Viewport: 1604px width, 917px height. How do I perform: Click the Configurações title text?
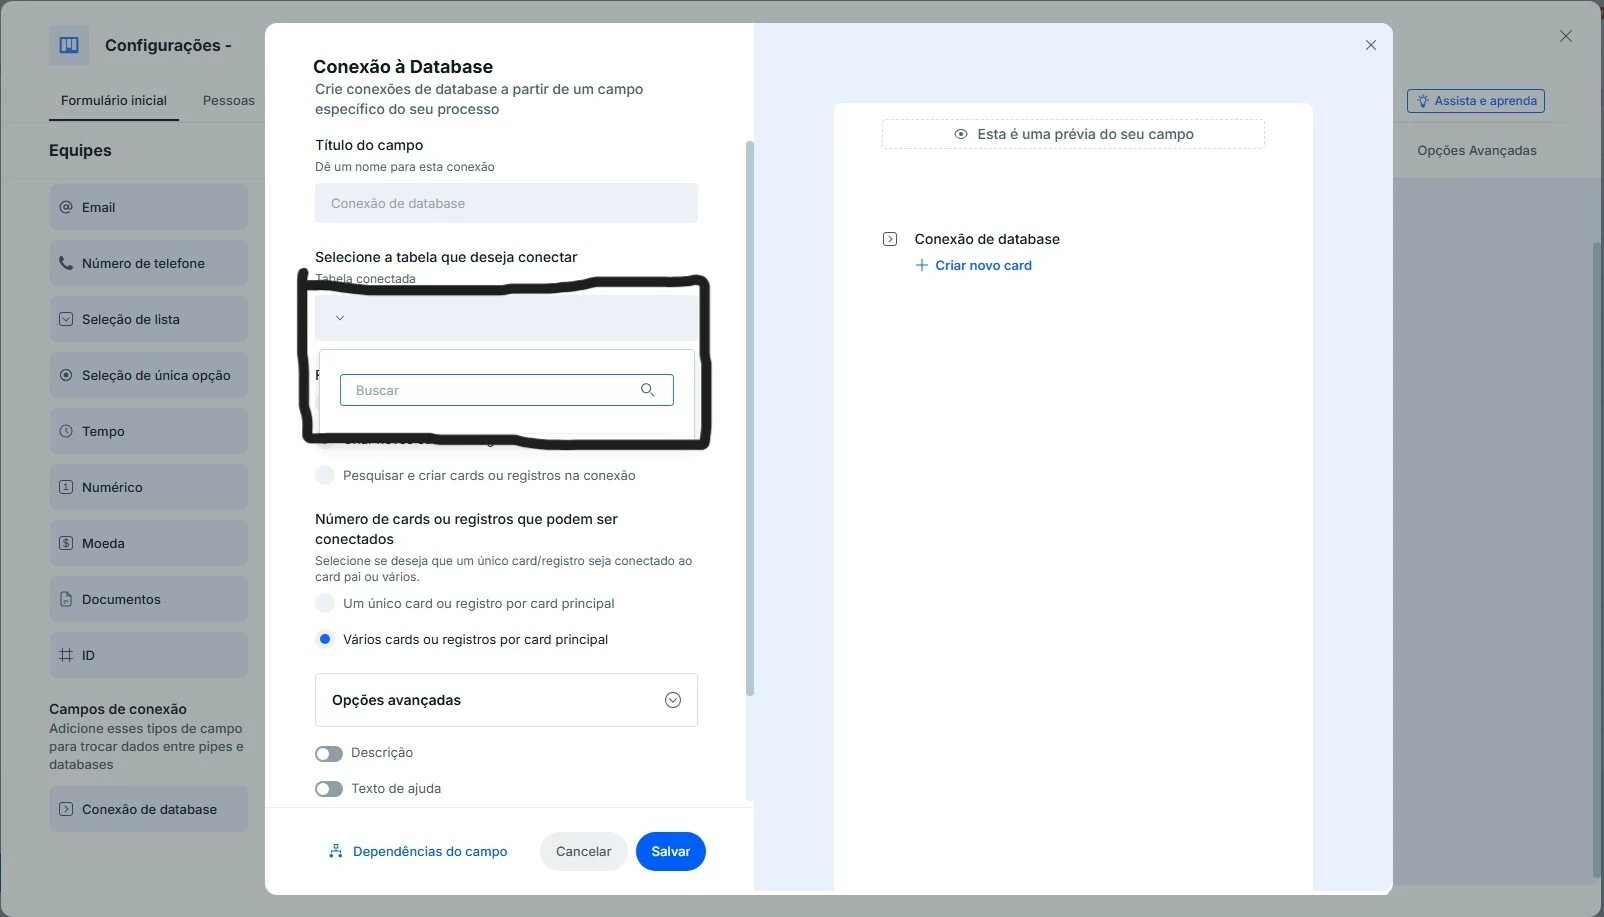click(168, 45)
